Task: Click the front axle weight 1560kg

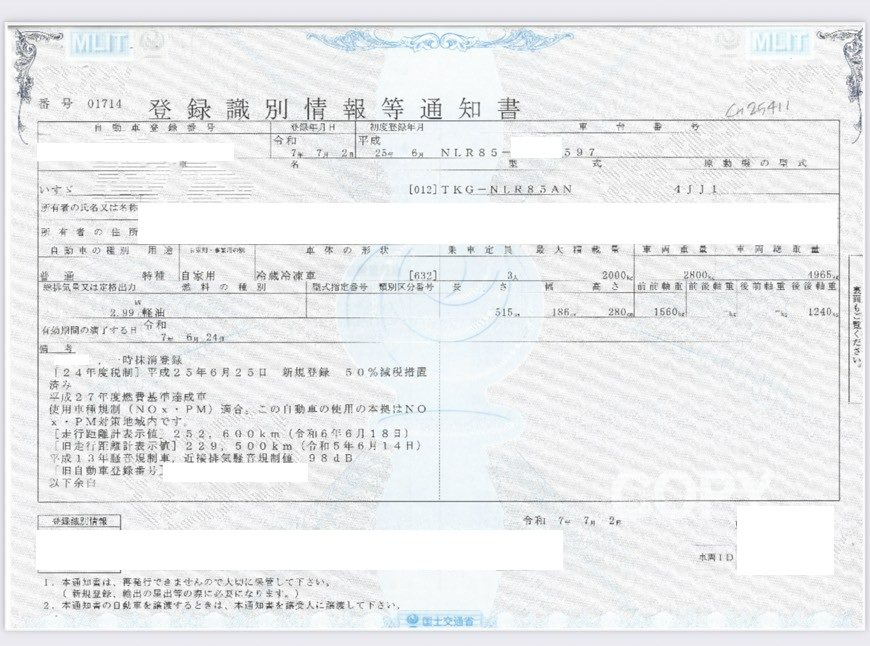Action: pos(656,312)
